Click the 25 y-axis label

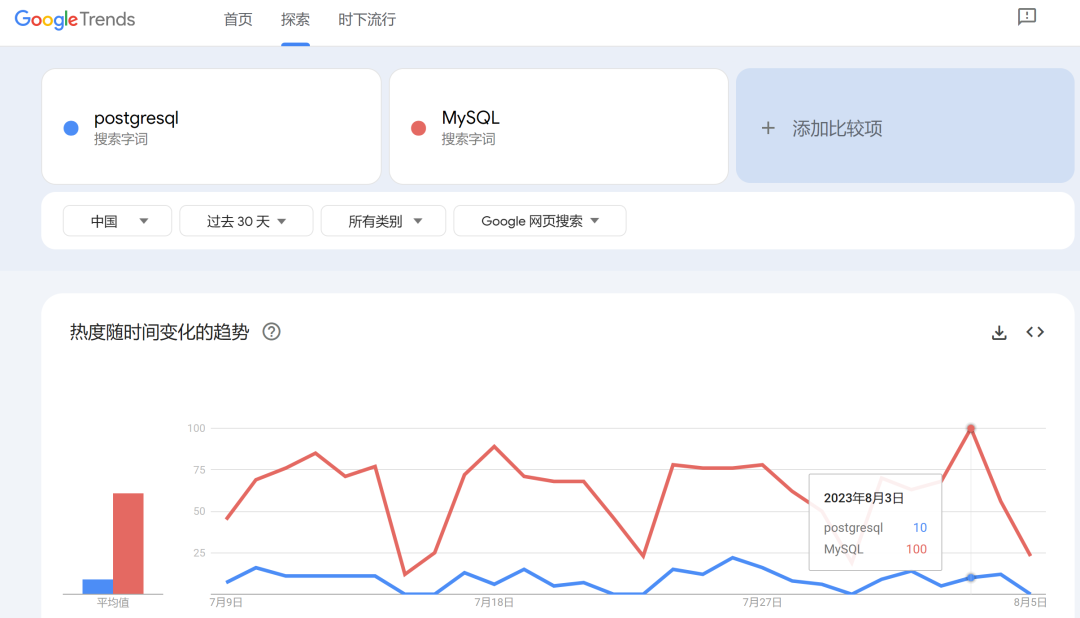pyautogui.click(x=199, y=553)
